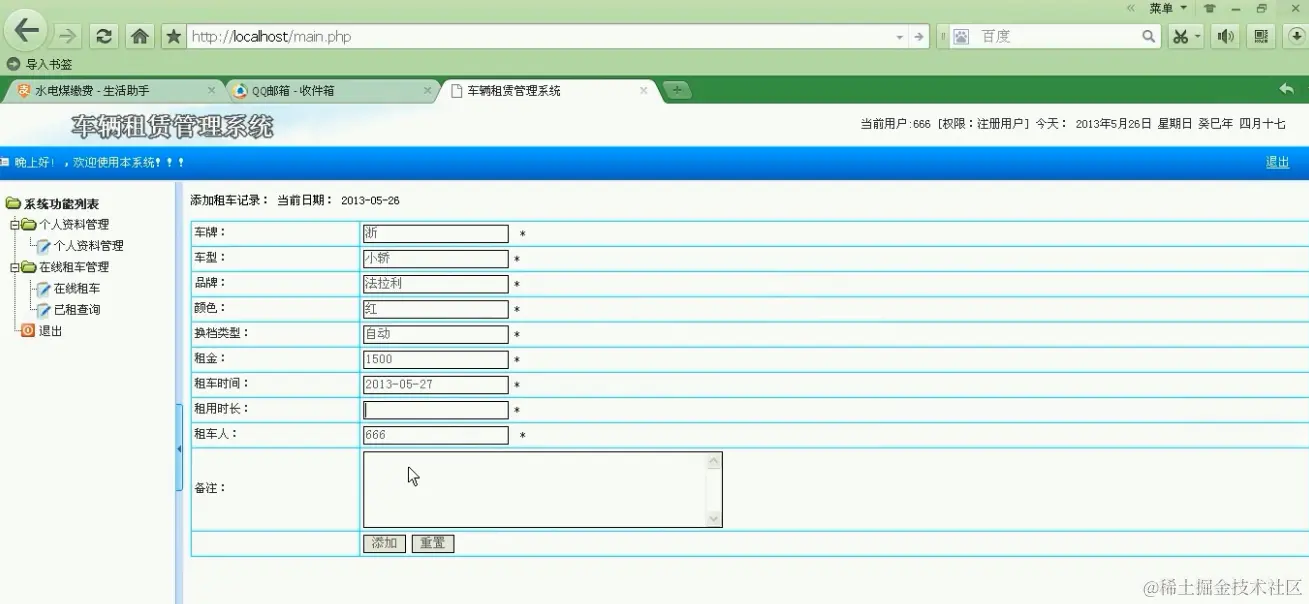This screenshot has height=604, width=1309.
Task: Open the downloads manager icon
Action: click(x=1295, y=36)
